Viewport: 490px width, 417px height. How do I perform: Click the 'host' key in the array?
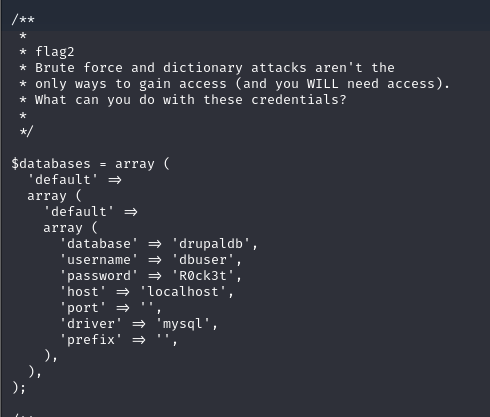point(83,292)
